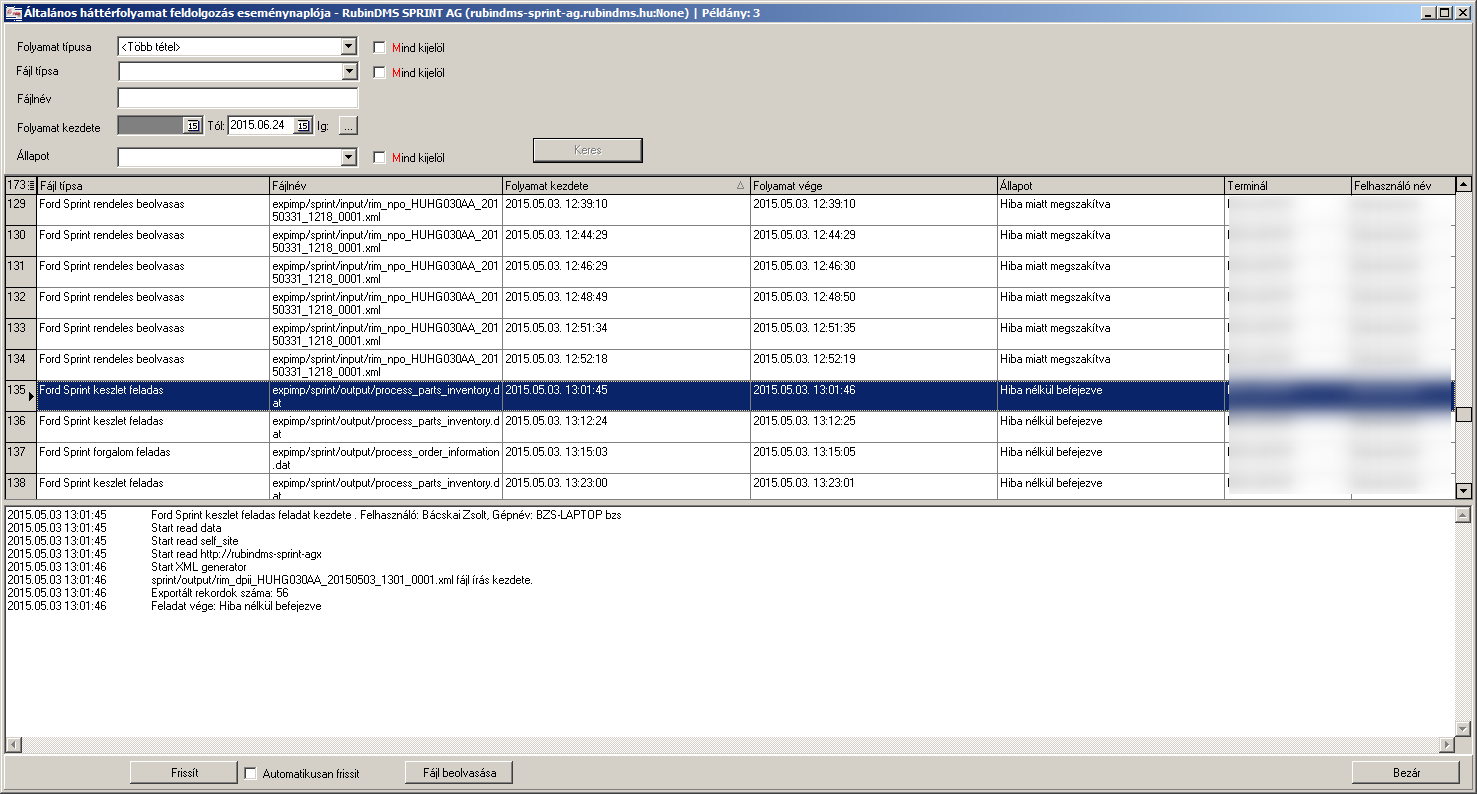
Task: Click grid vertical scrollbar up arrow
Action: pyautogui.click(x=1463, y=185)
